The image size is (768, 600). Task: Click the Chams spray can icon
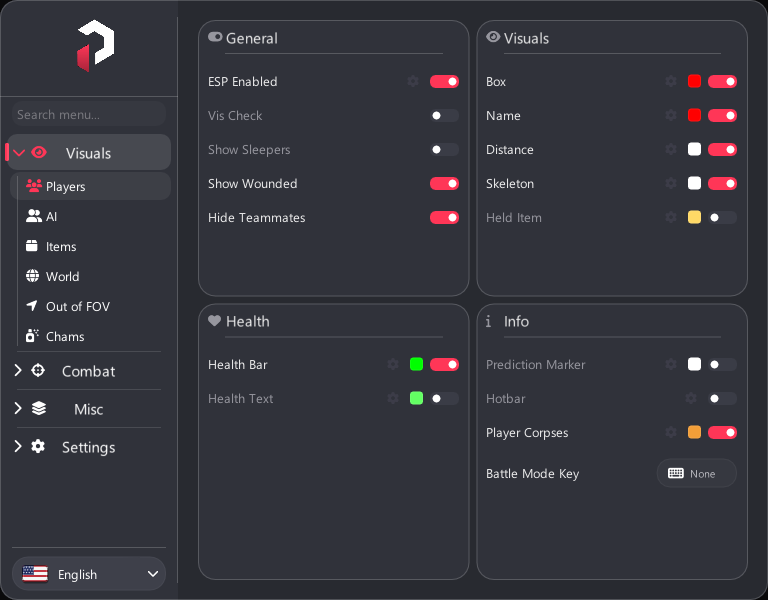click(32, 336)
